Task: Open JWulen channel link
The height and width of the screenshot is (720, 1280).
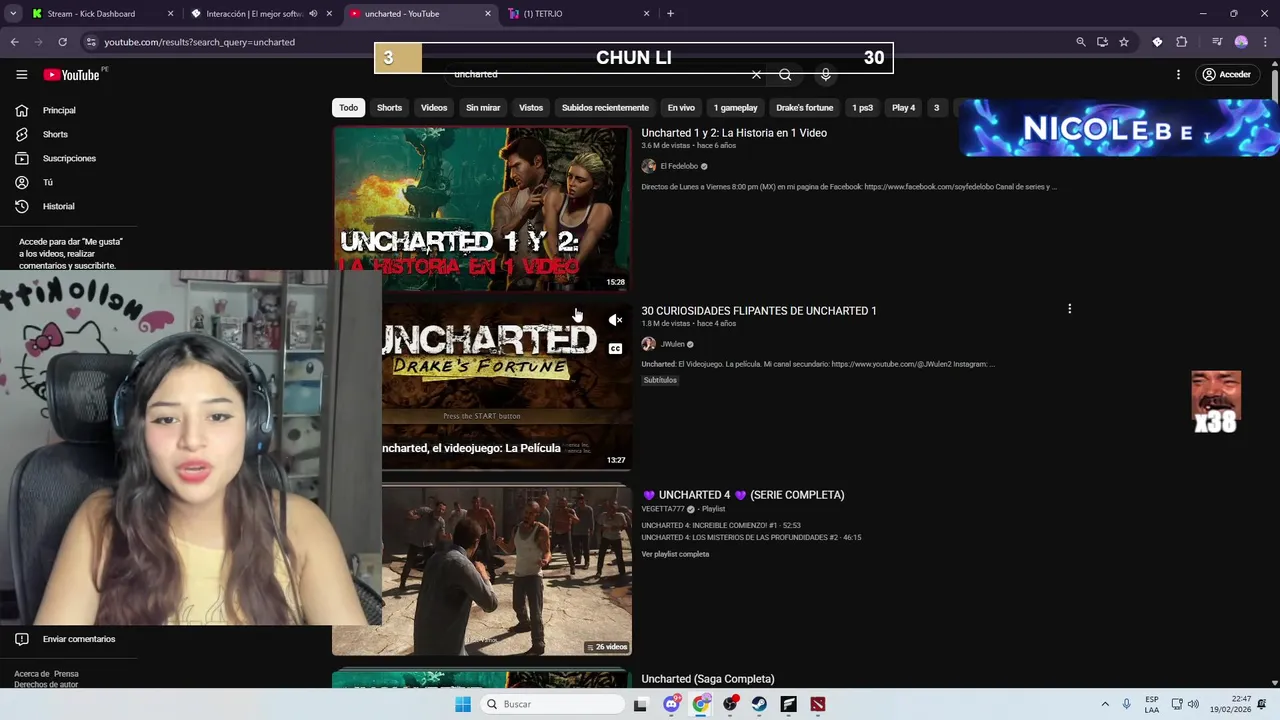Action: tap(672, 344)
